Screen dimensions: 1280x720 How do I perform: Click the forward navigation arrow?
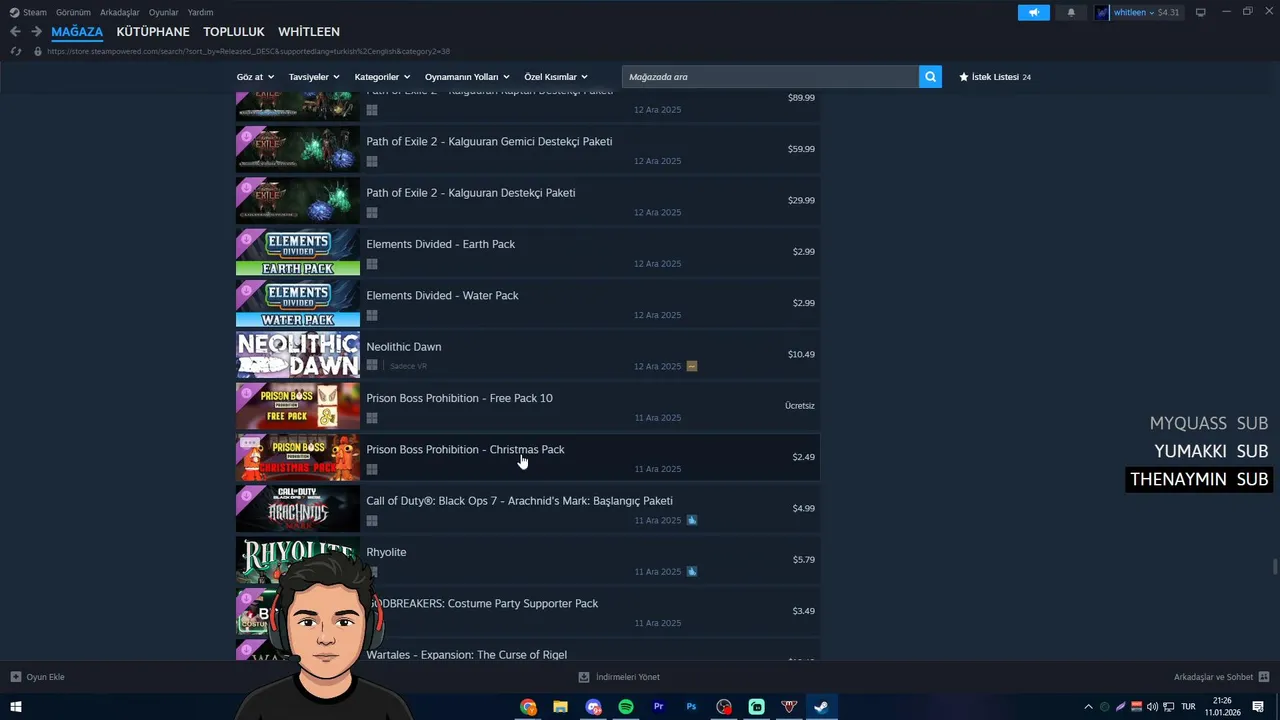[36, 32]
